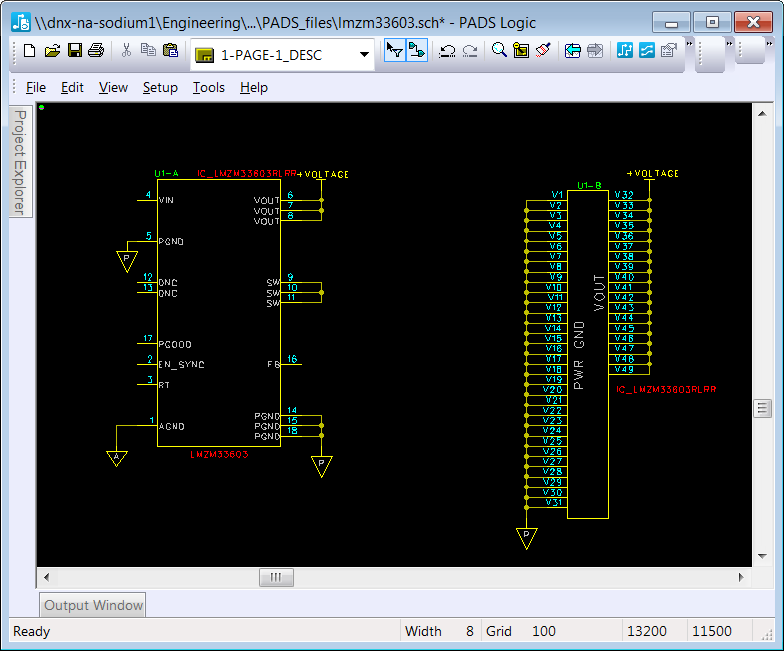This screenshot has width=784, height=651.
Task: Open Properties toolbar icon
Action: point(668,50)
